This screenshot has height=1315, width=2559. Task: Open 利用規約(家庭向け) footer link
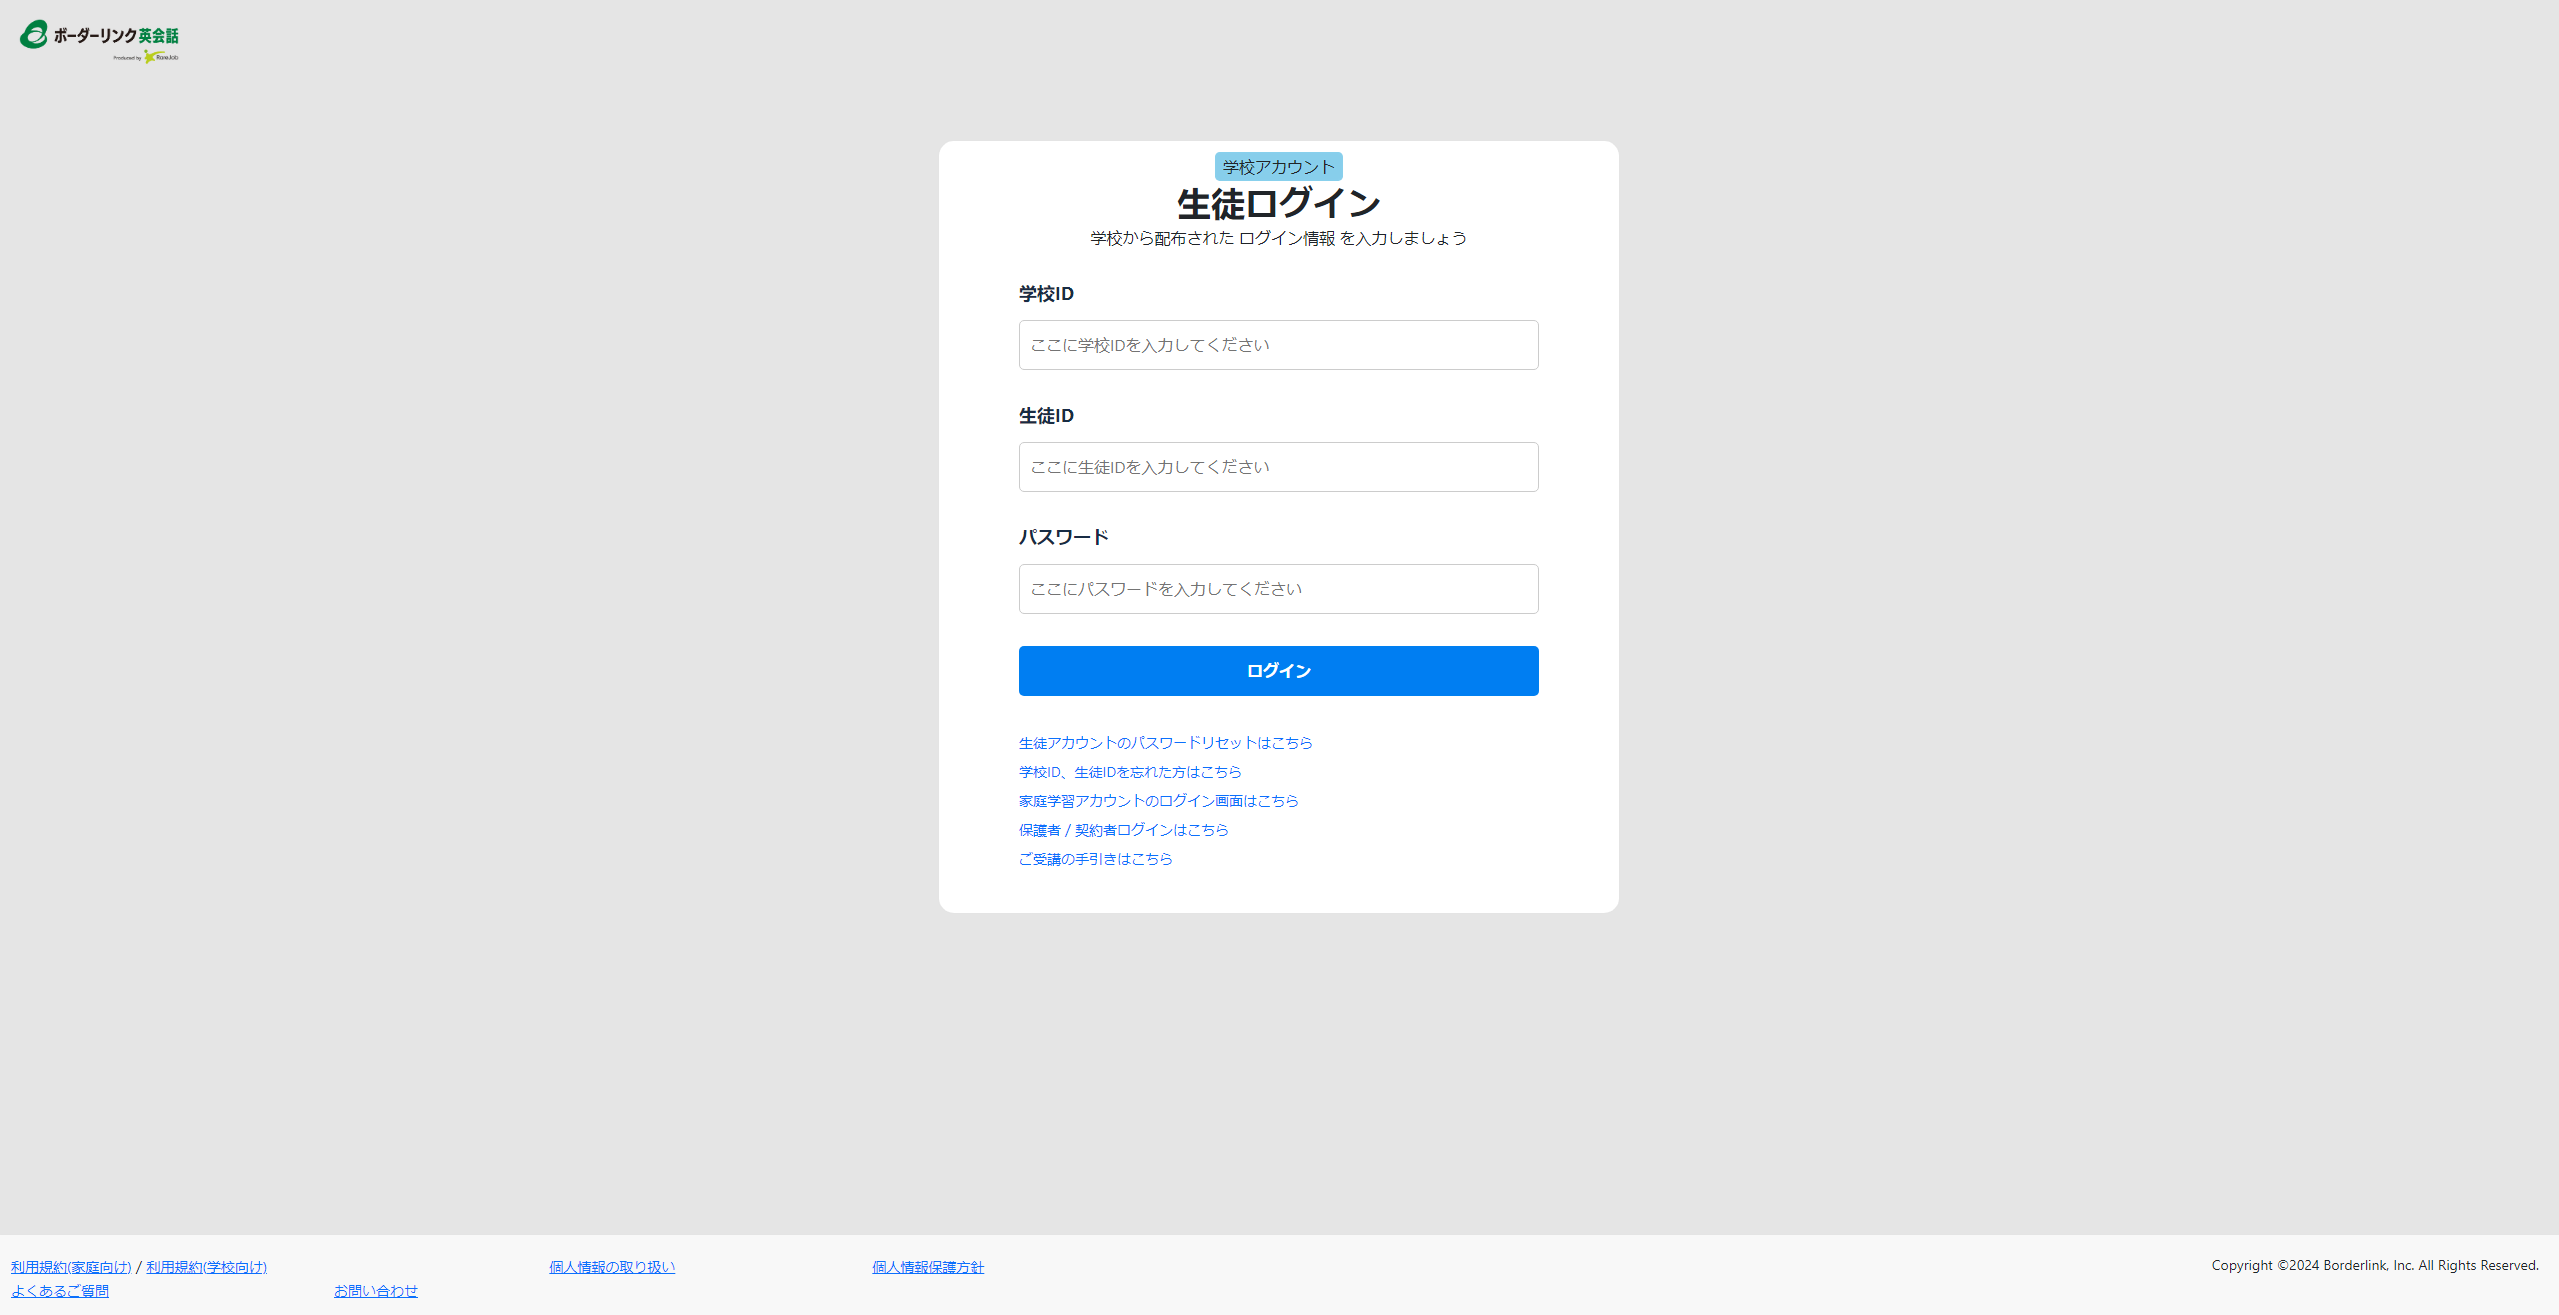[x=71, y=1267]
